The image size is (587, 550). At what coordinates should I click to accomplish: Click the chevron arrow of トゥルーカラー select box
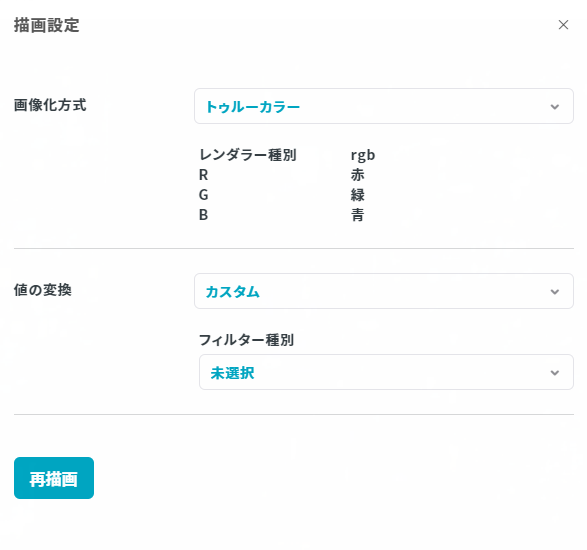pos(555,107)
